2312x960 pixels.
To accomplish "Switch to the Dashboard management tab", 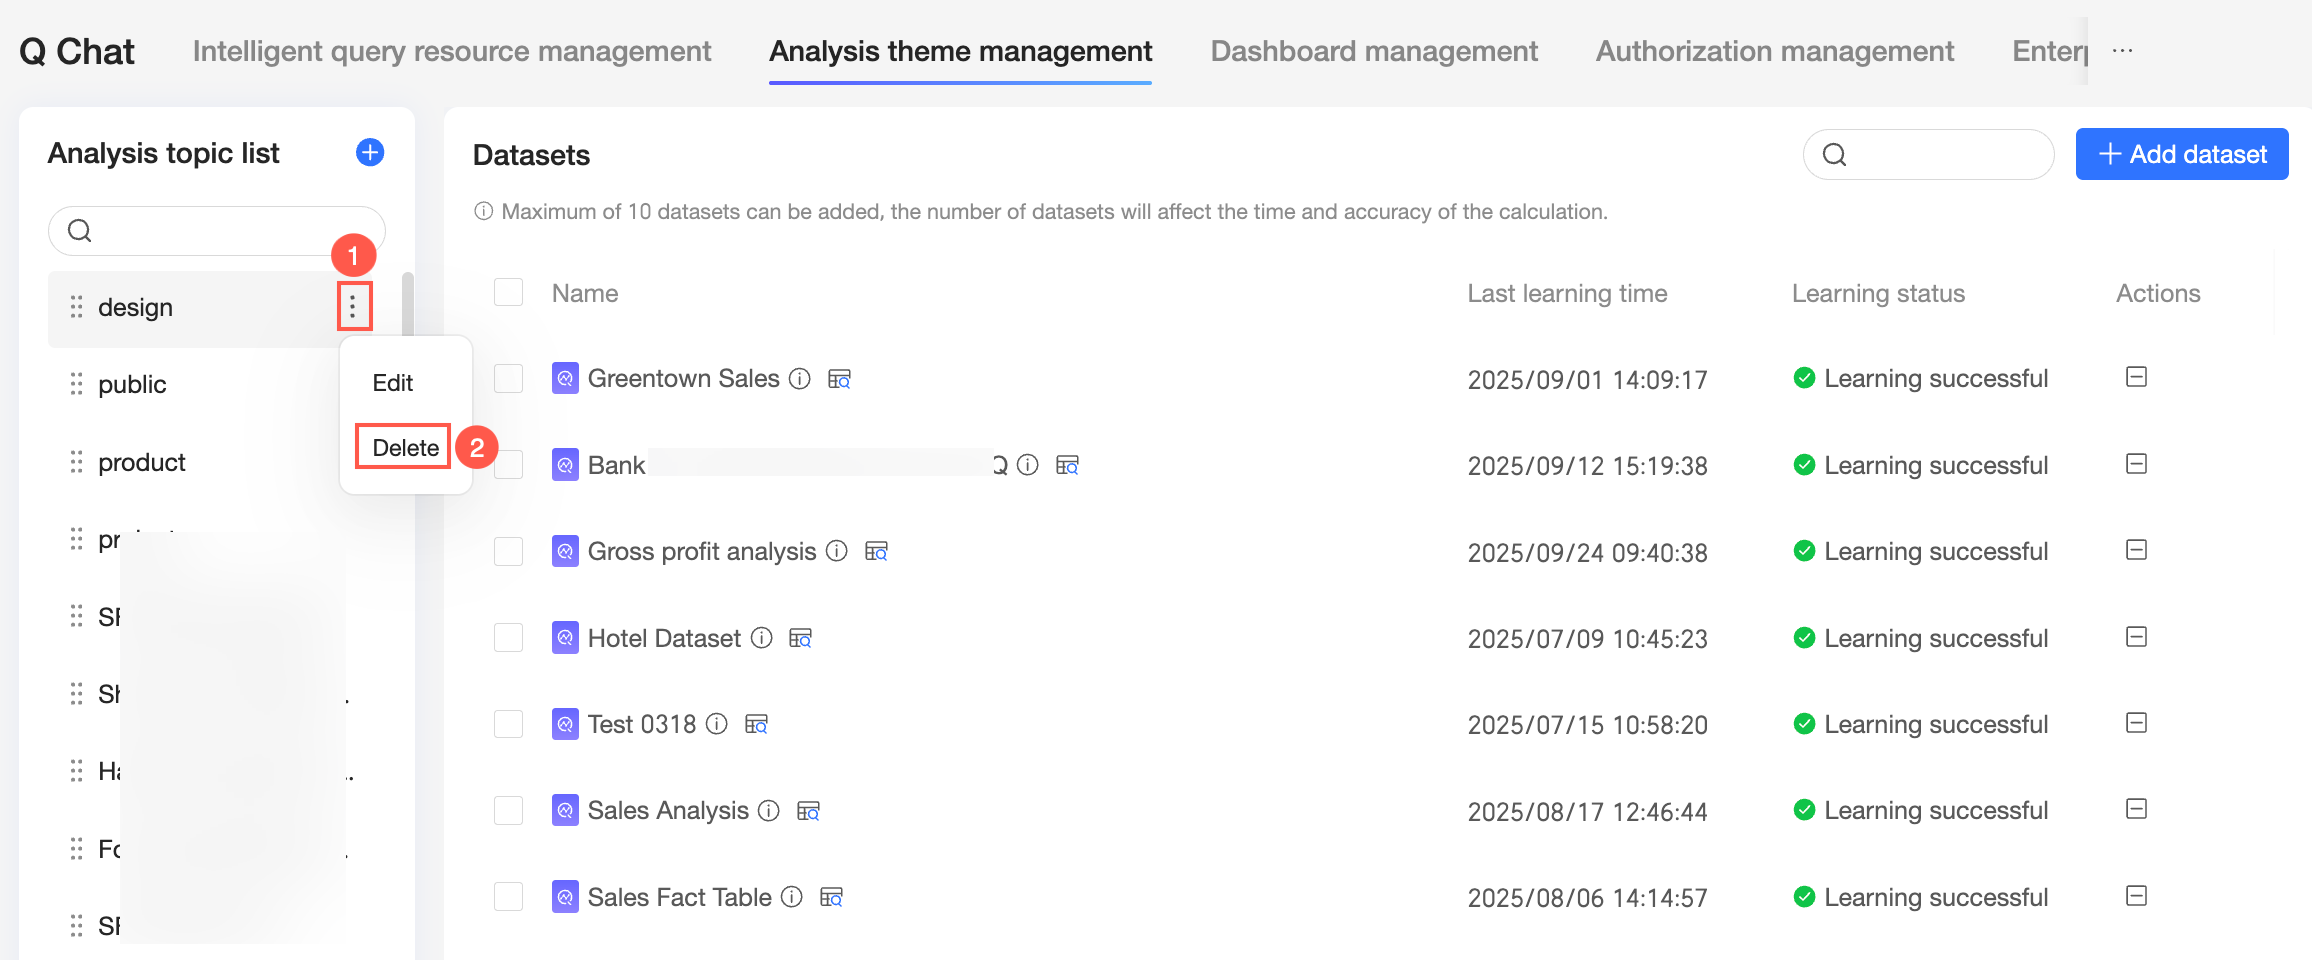I will (x=1374, y=51).
